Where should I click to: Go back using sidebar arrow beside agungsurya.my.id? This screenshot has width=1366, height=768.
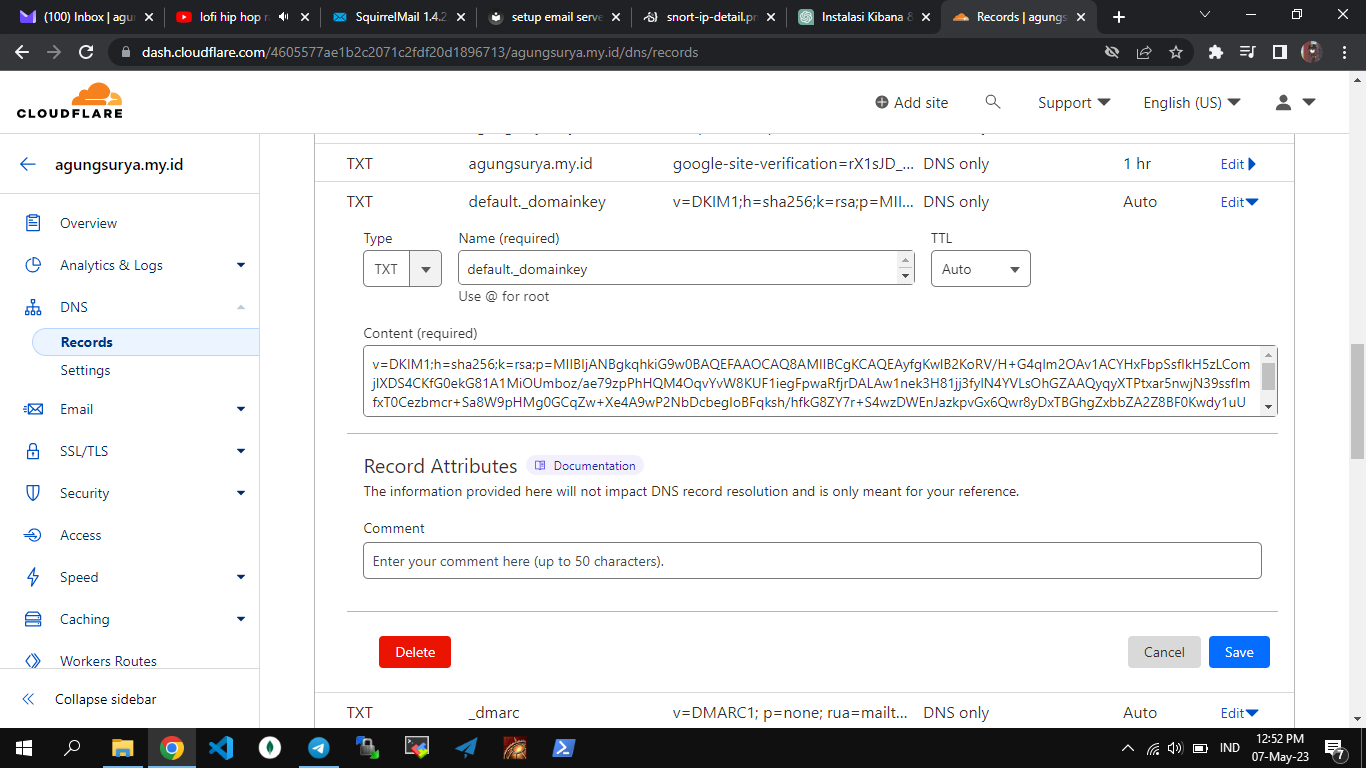28,165
